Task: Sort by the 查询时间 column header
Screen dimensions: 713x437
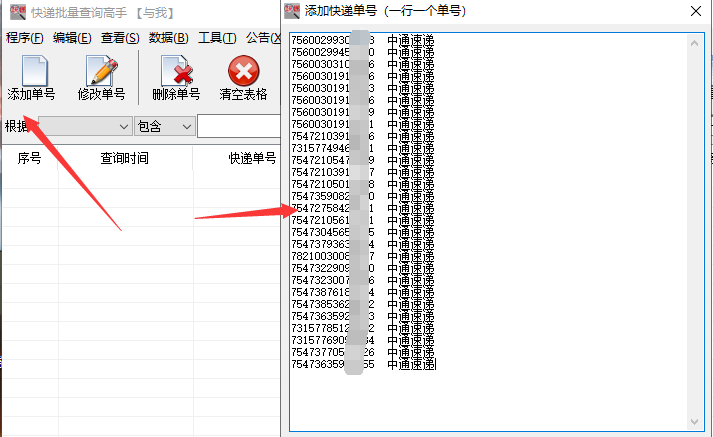Action: (x=125, y=158)
